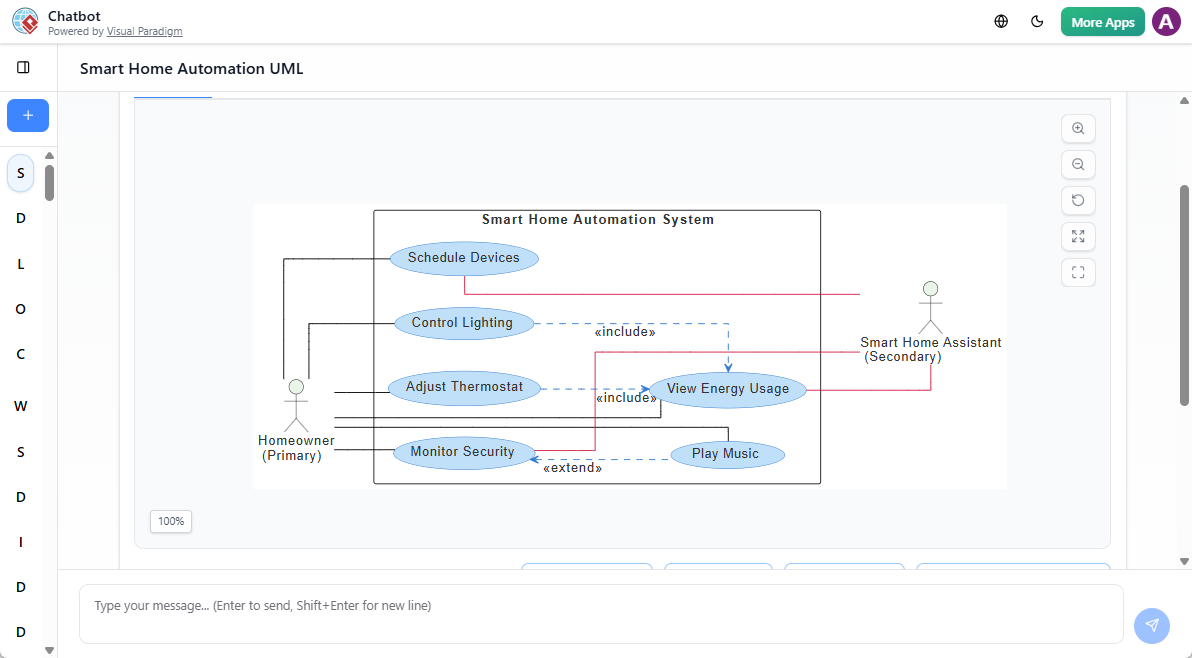Click the 100% zoom level indicator
Screen dimensions: 1192x658
click(170, 521)
